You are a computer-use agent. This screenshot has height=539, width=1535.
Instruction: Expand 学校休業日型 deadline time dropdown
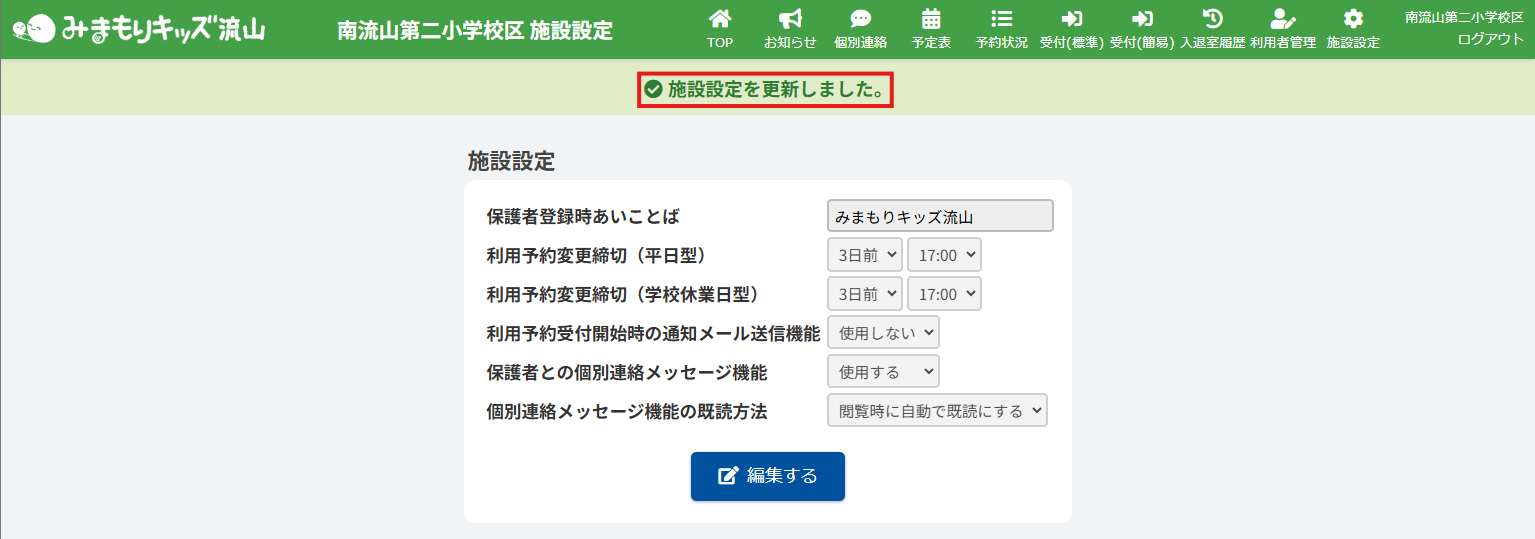click(x=944, y=294)
